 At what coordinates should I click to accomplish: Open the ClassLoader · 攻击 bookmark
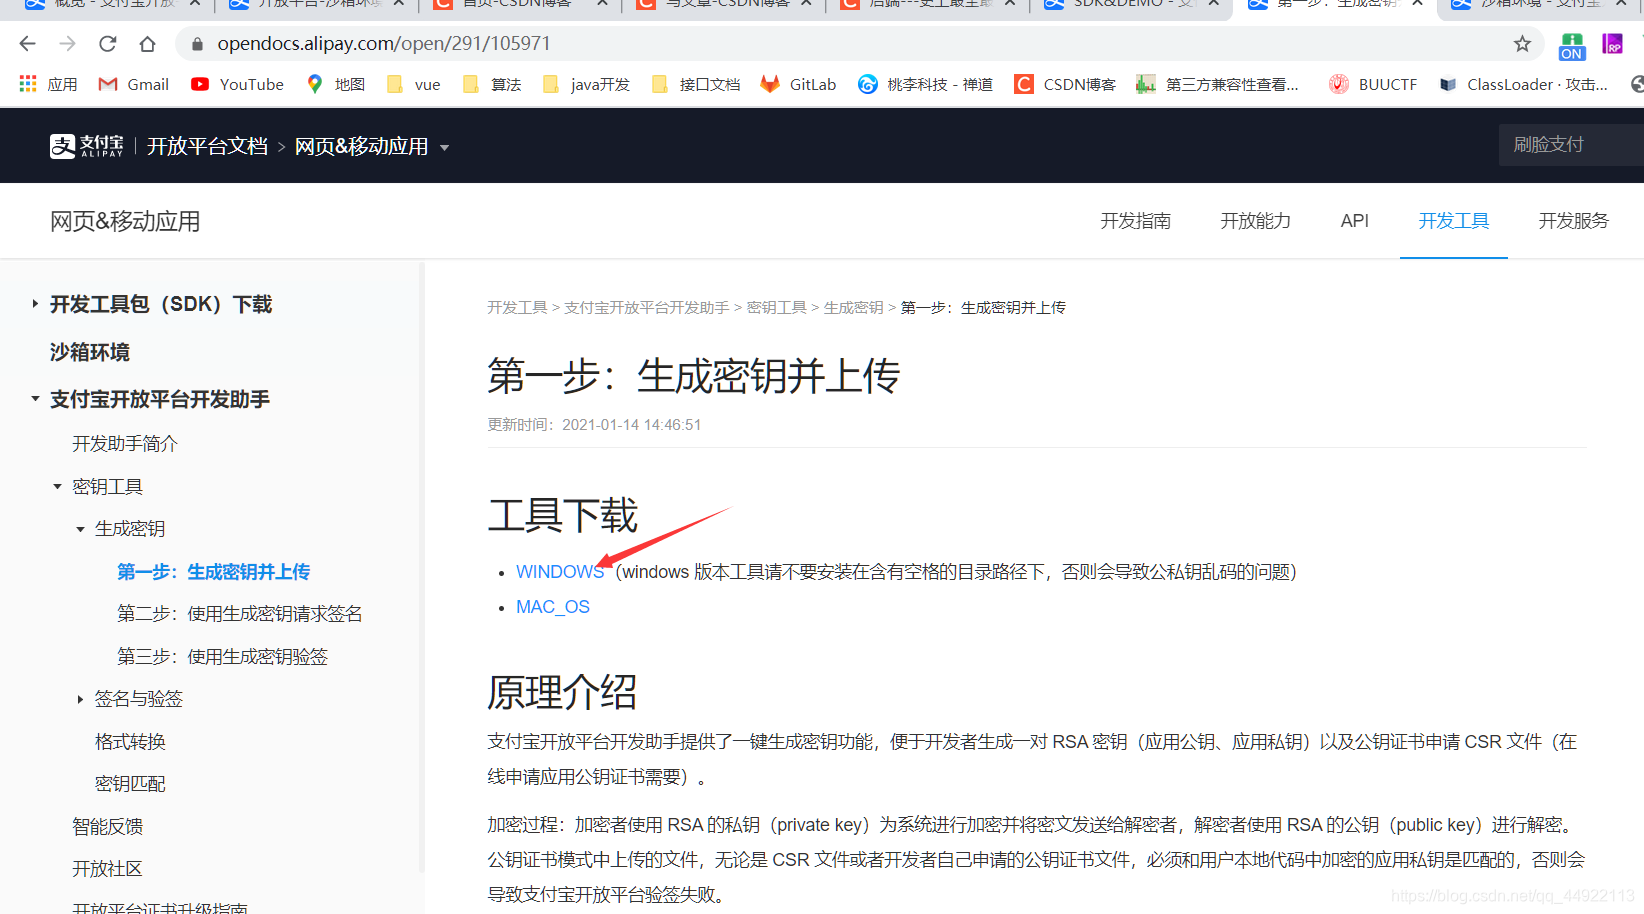pyautogui.click(x=1523, y=84)
